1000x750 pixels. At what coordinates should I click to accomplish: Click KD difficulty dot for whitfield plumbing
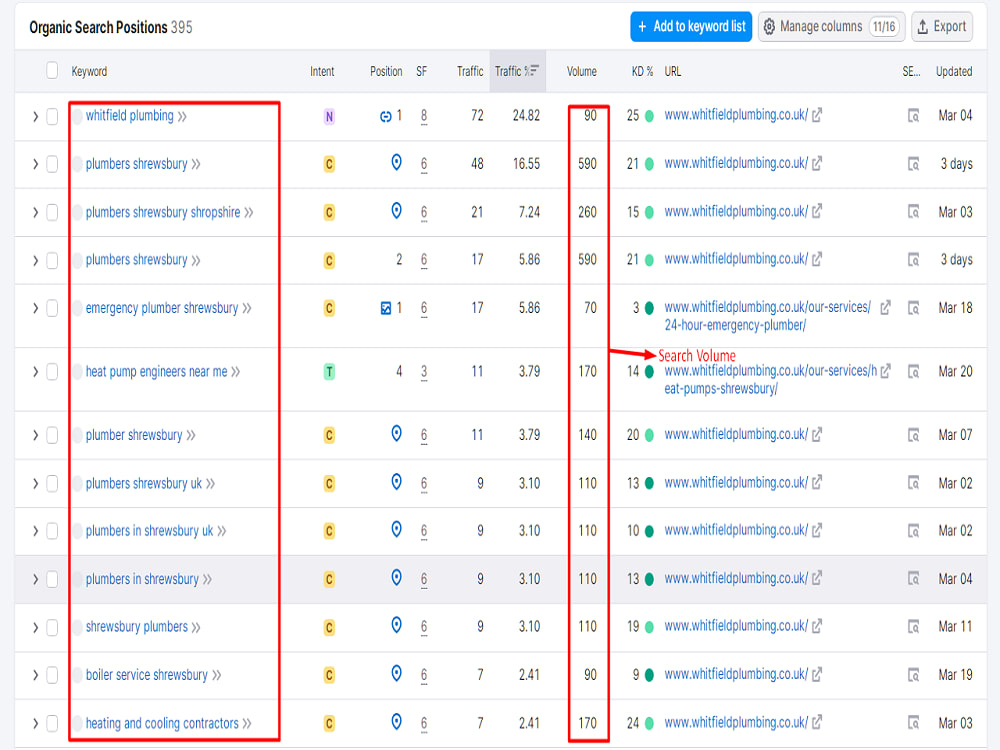(x=649, y=116)
